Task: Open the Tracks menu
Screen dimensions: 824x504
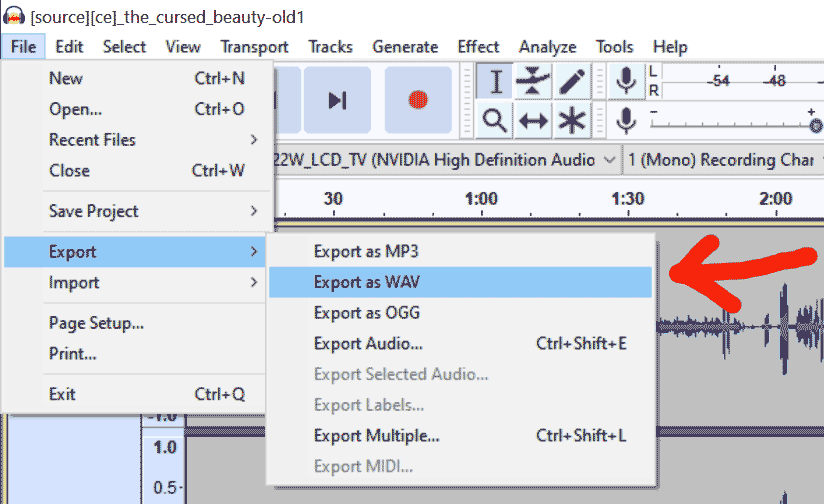Action: pyautogui.click(x=330, y=47)
